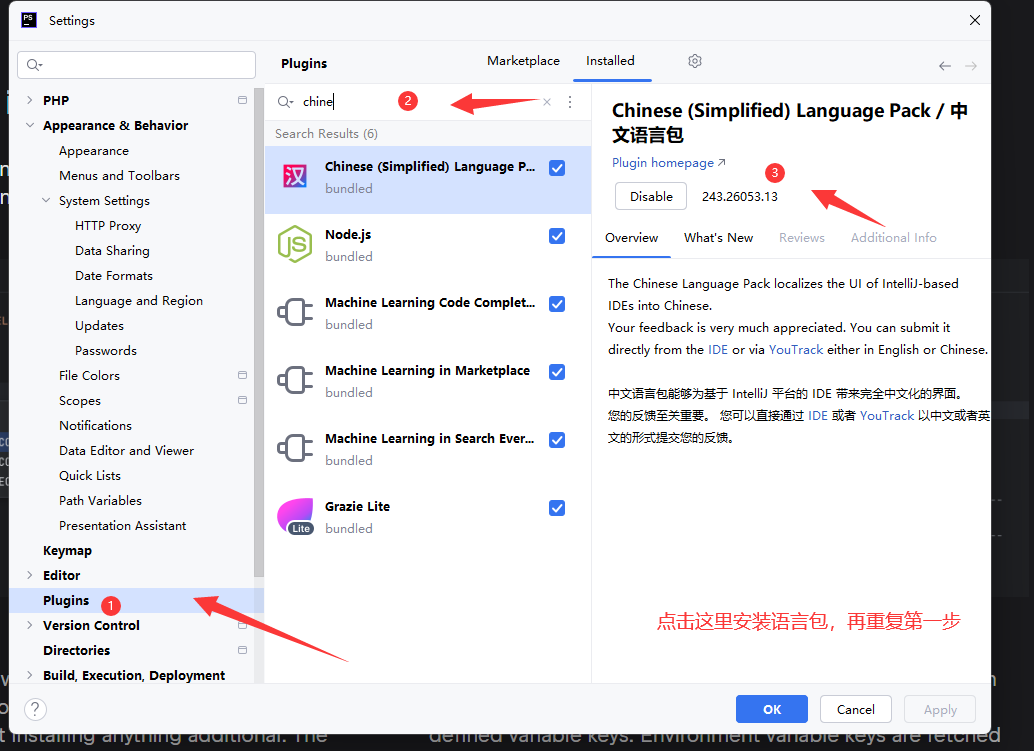
Task: Open the Plugin homepage link
Action: 669,163
